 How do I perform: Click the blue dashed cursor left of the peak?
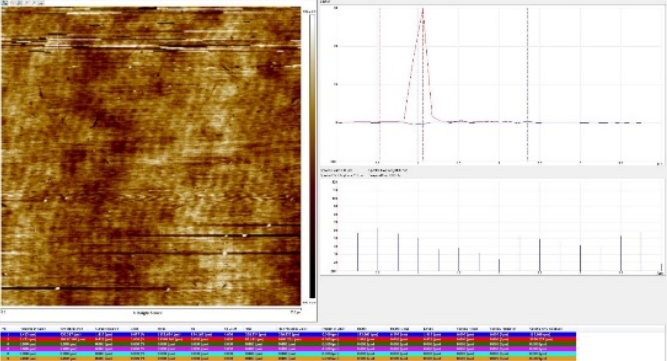click(x=380, y=85)
